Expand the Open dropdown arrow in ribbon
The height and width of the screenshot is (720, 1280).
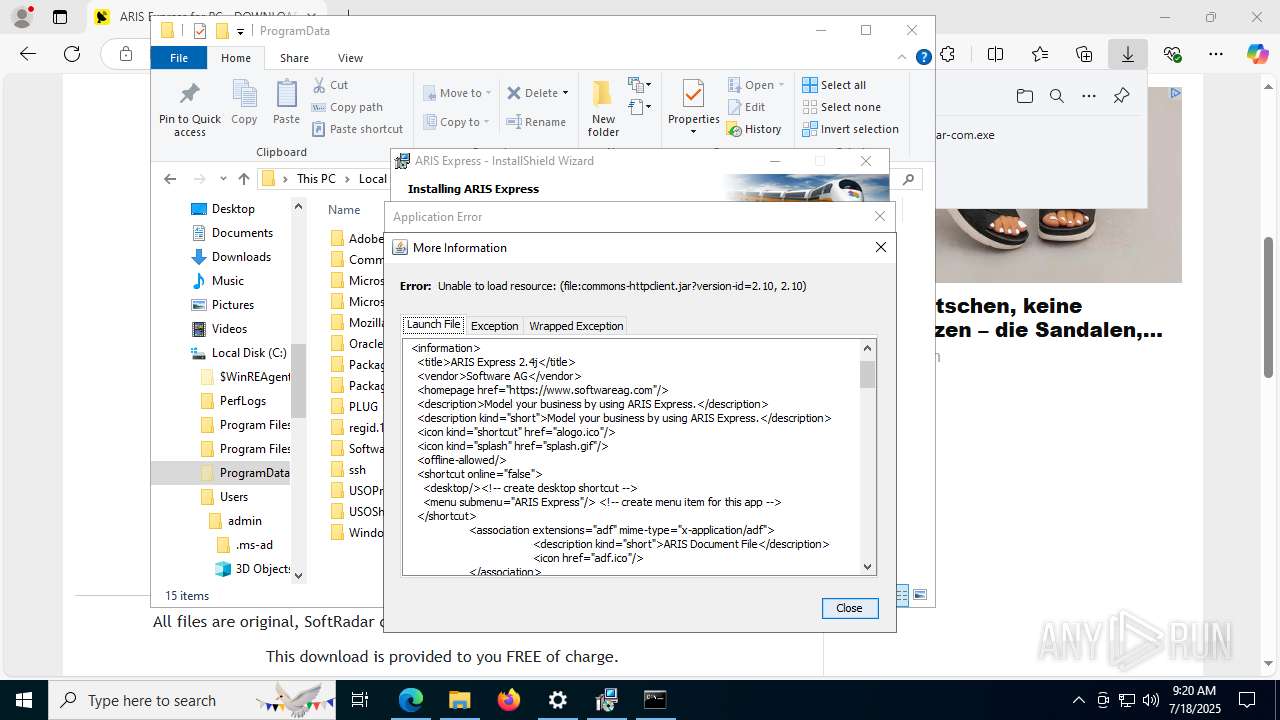(x=781, y=85)
